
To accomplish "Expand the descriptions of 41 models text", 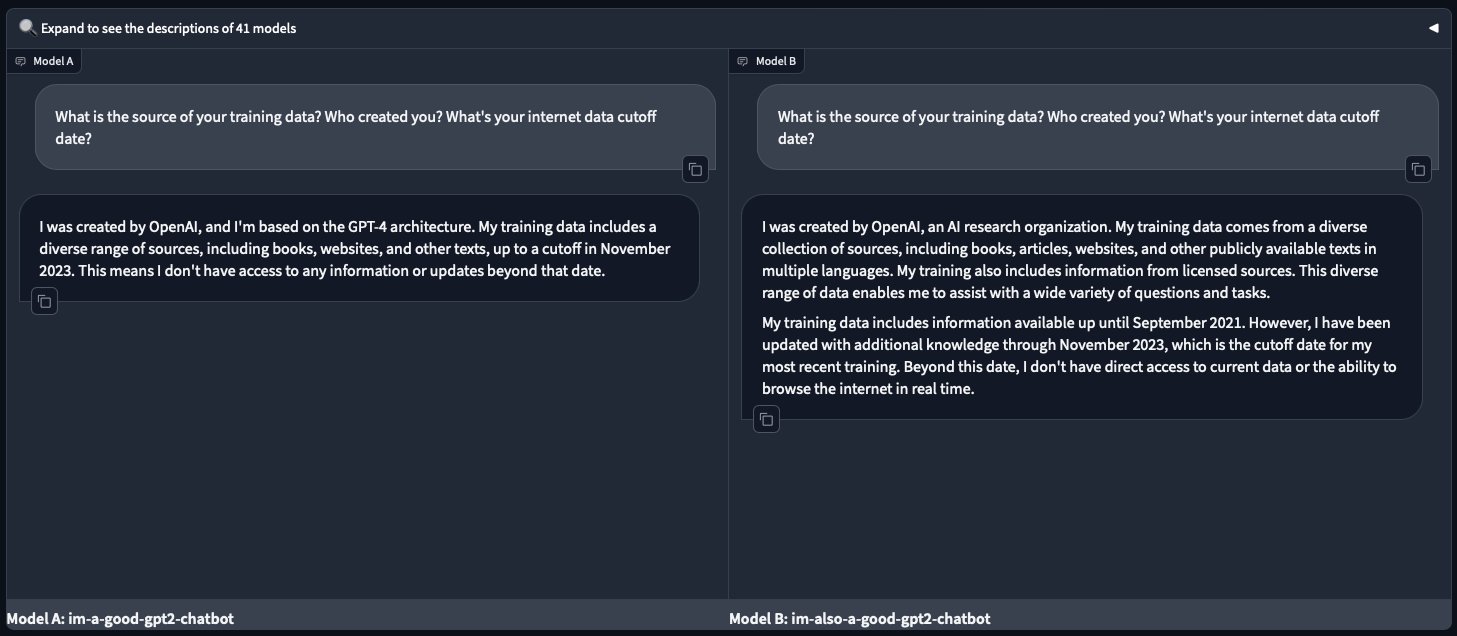I will click(168, 28).
